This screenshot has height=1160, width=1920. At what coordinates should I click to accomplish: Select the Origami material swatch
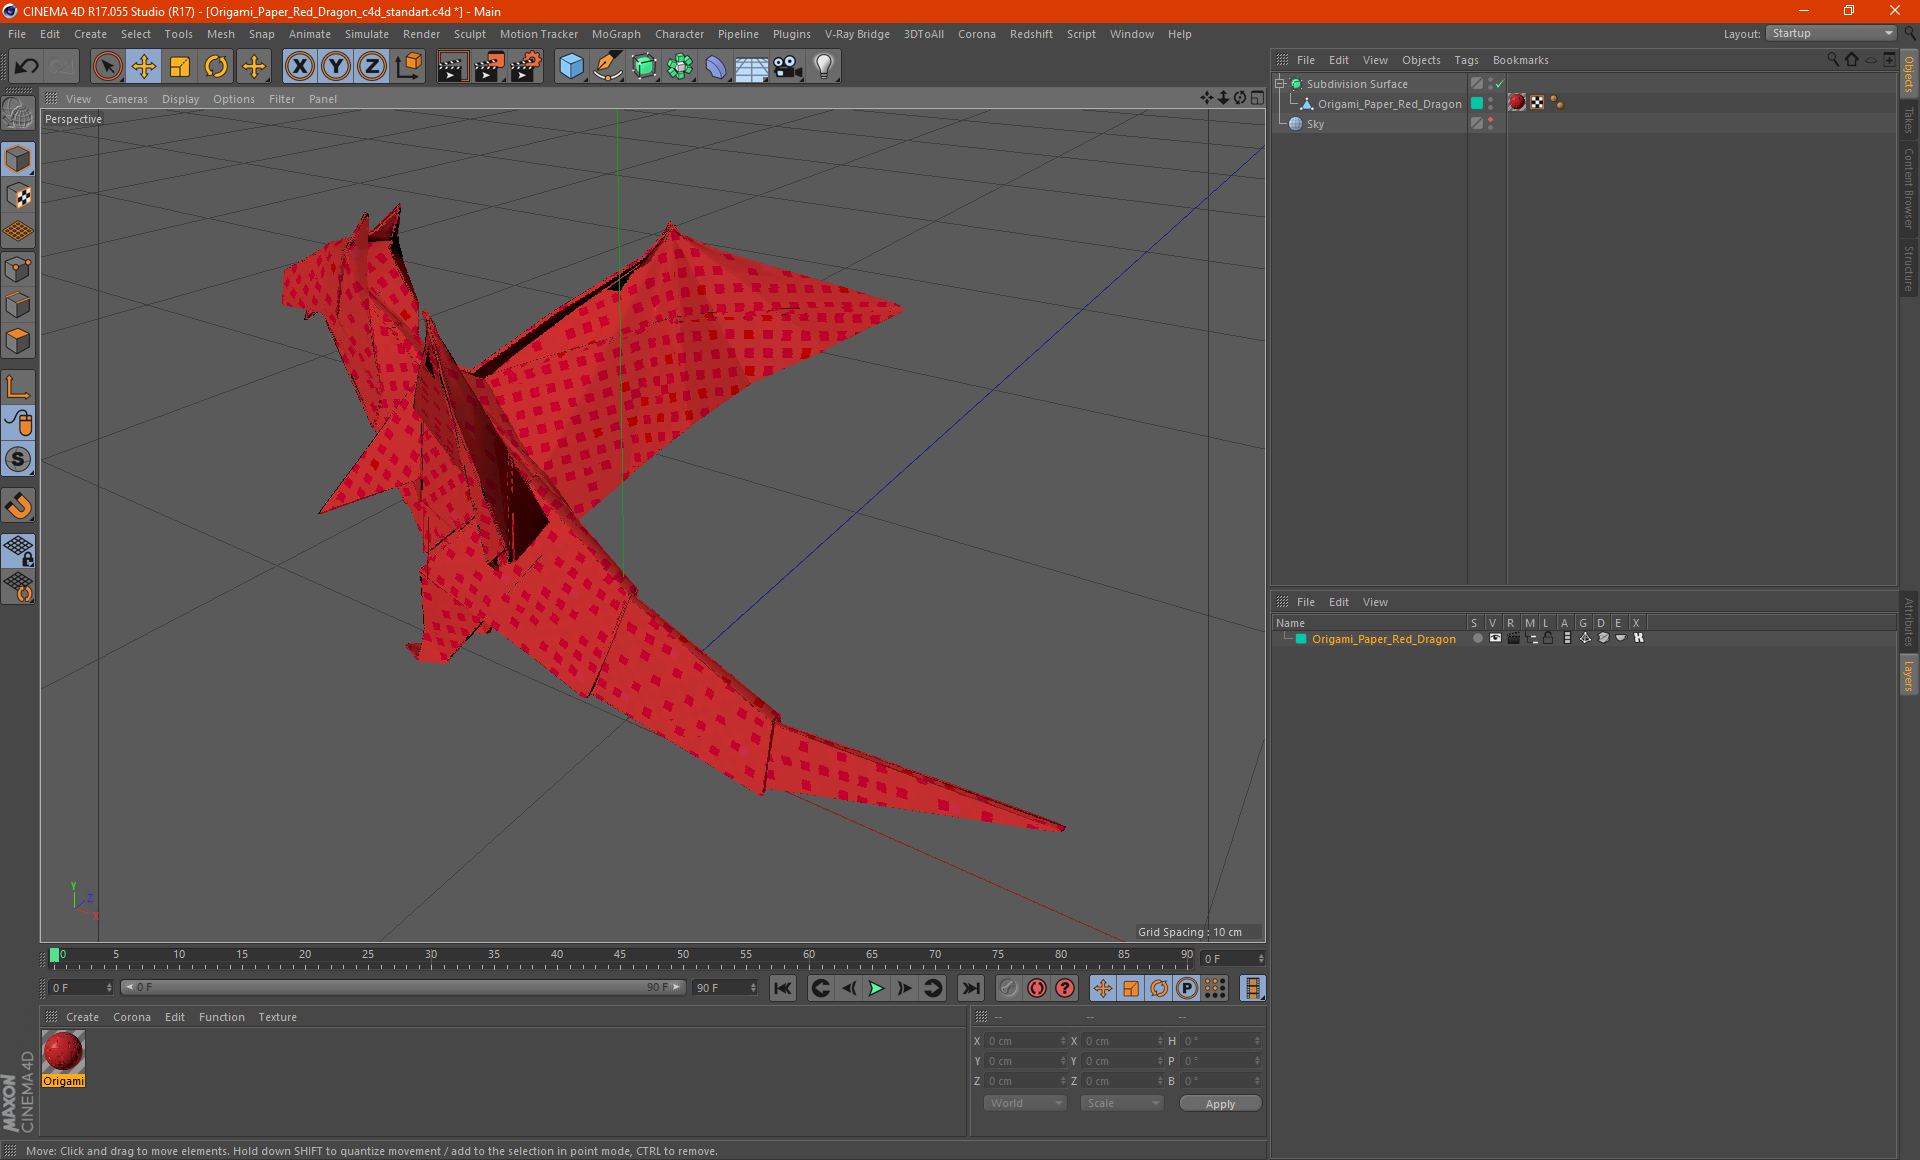point(64,1053)
